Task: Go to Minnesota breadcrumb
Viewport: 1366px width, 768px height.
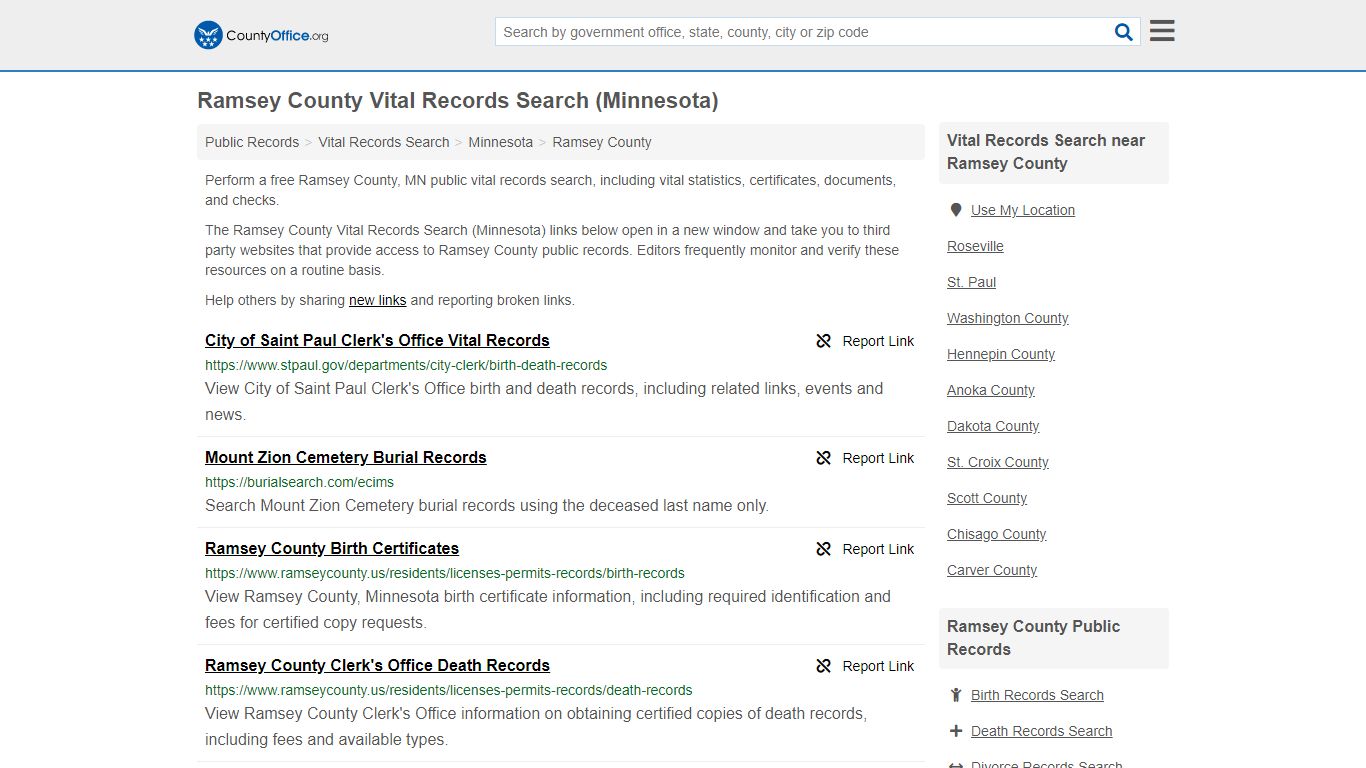Action: (500, 142)
